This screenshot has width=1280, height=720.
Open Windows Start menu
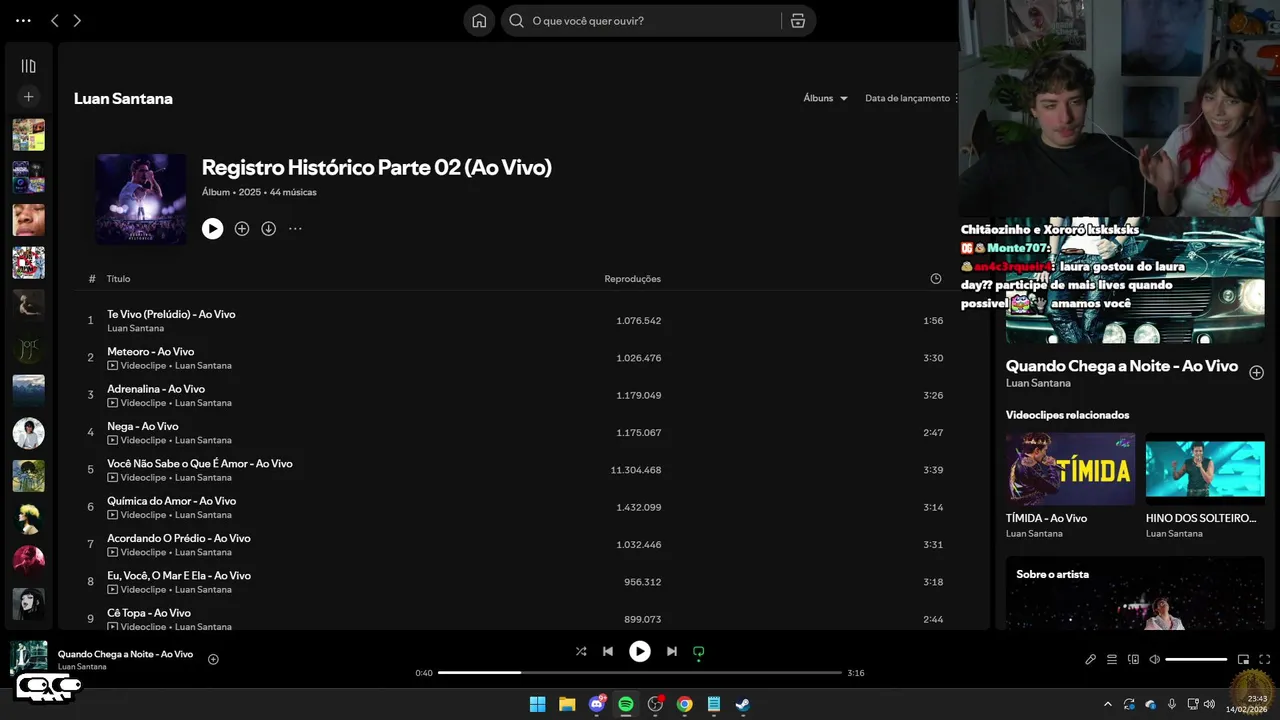coord(538,704)
